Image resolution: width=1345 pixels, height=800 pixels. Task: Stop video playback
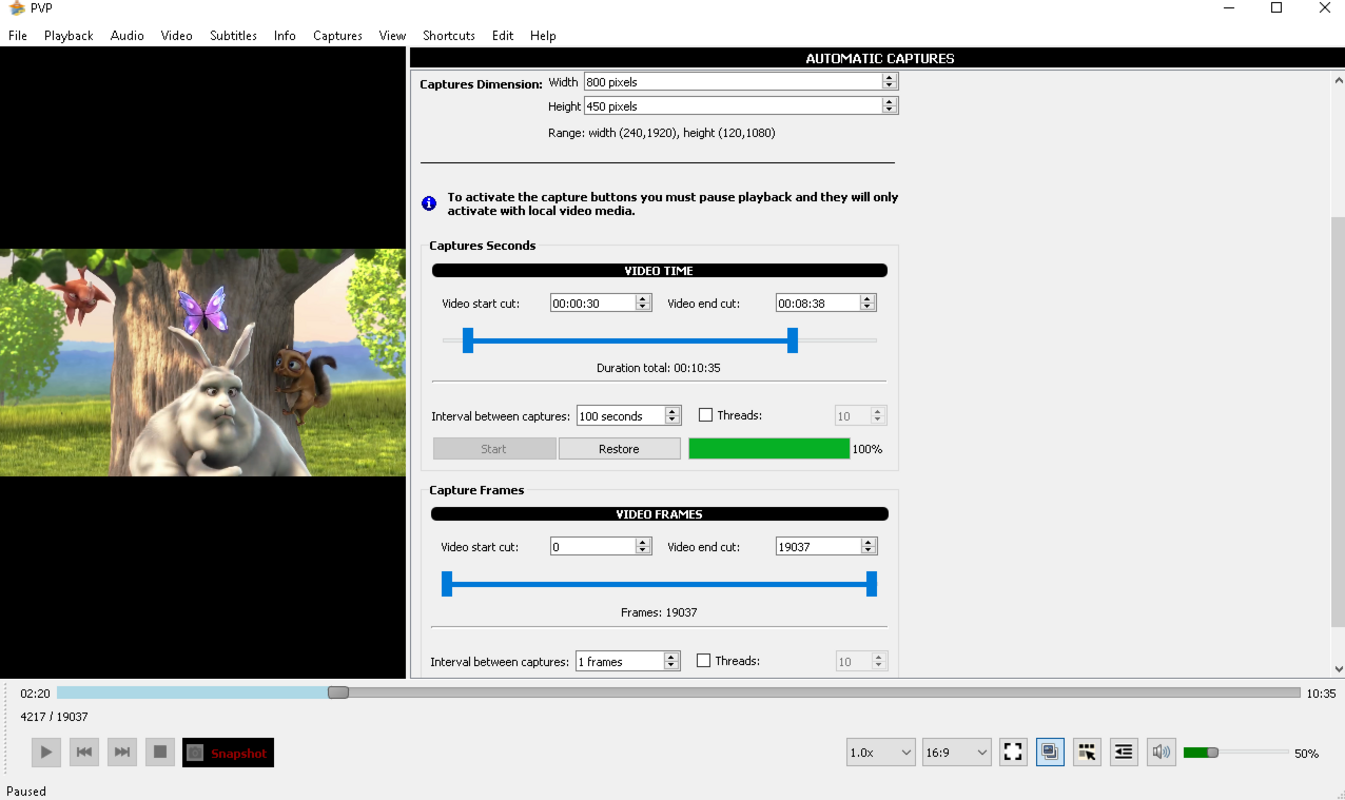(x=160, y=752)
